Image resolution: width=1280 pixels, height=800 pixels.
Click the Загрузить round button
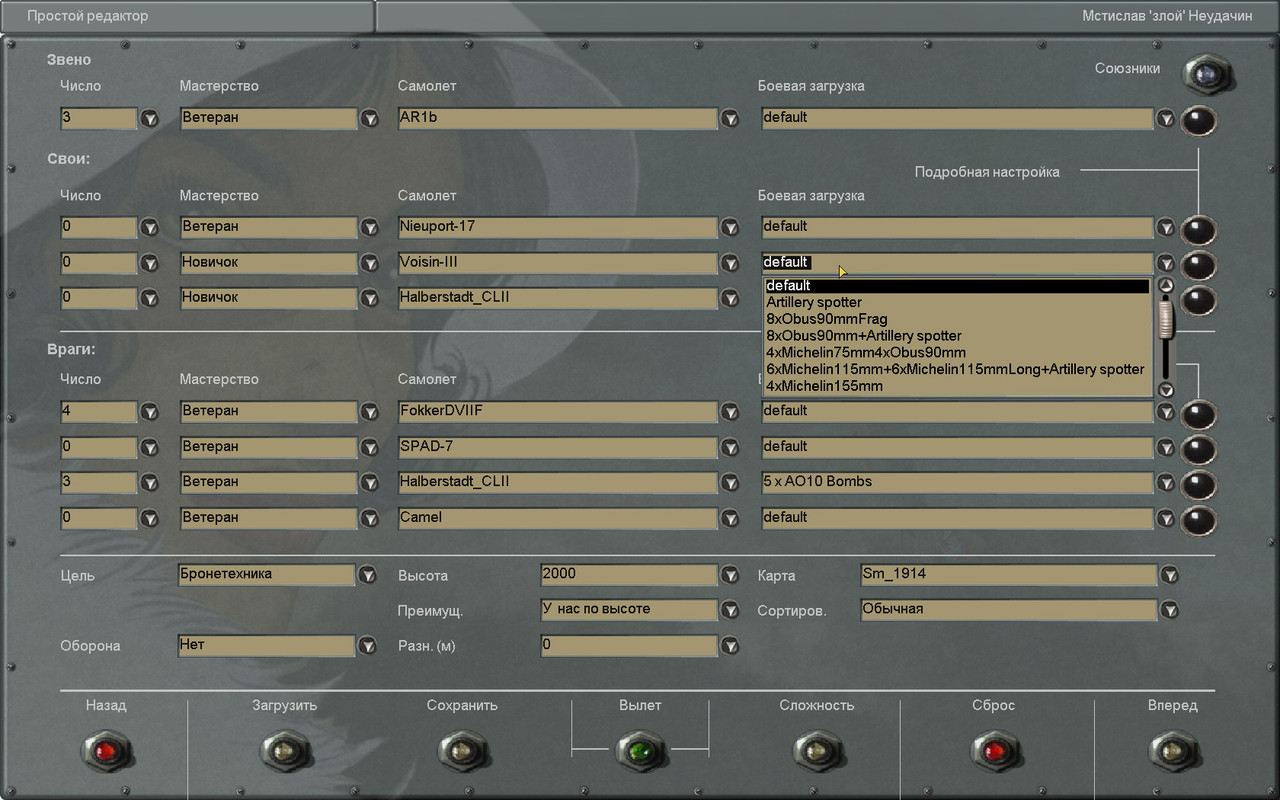[284, 750]
